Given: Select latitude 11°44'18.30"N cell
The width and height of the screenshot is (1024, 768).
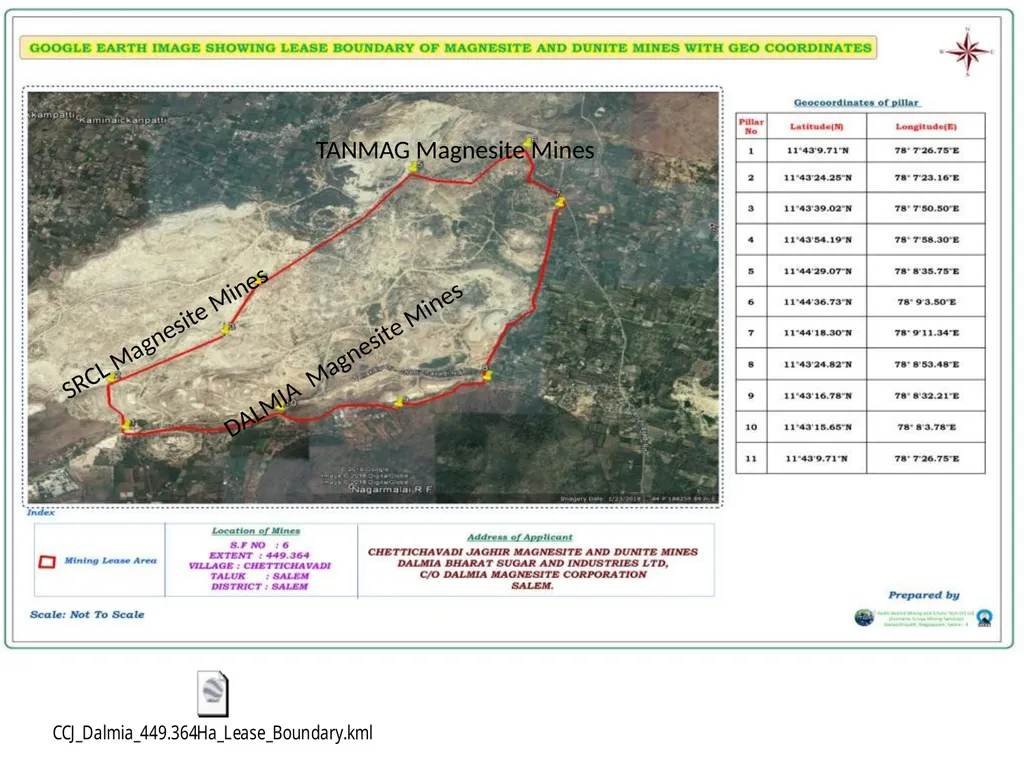Looking at the screenshot, I should pyautogui.click(x=817, y=333).
